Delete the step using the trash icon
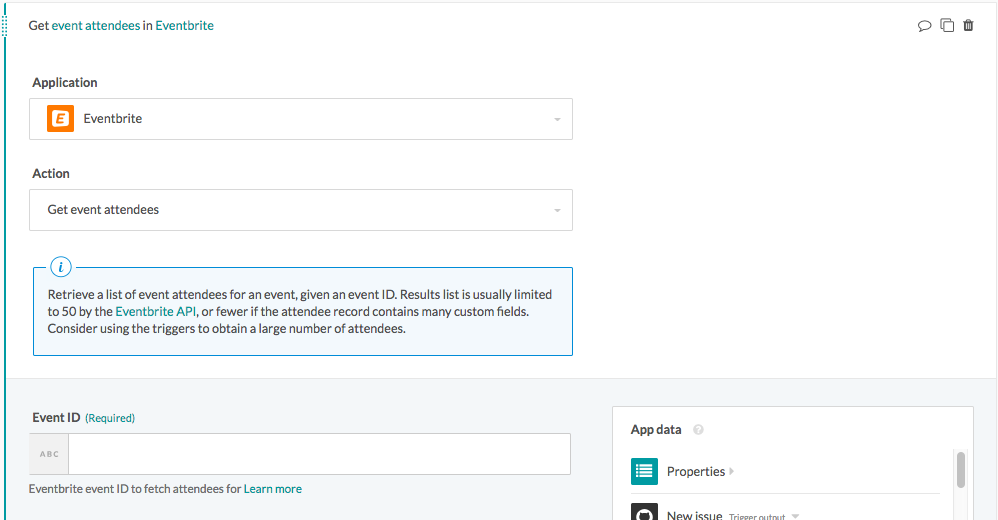This screenshot has width=998, height=520. point(968,26)
